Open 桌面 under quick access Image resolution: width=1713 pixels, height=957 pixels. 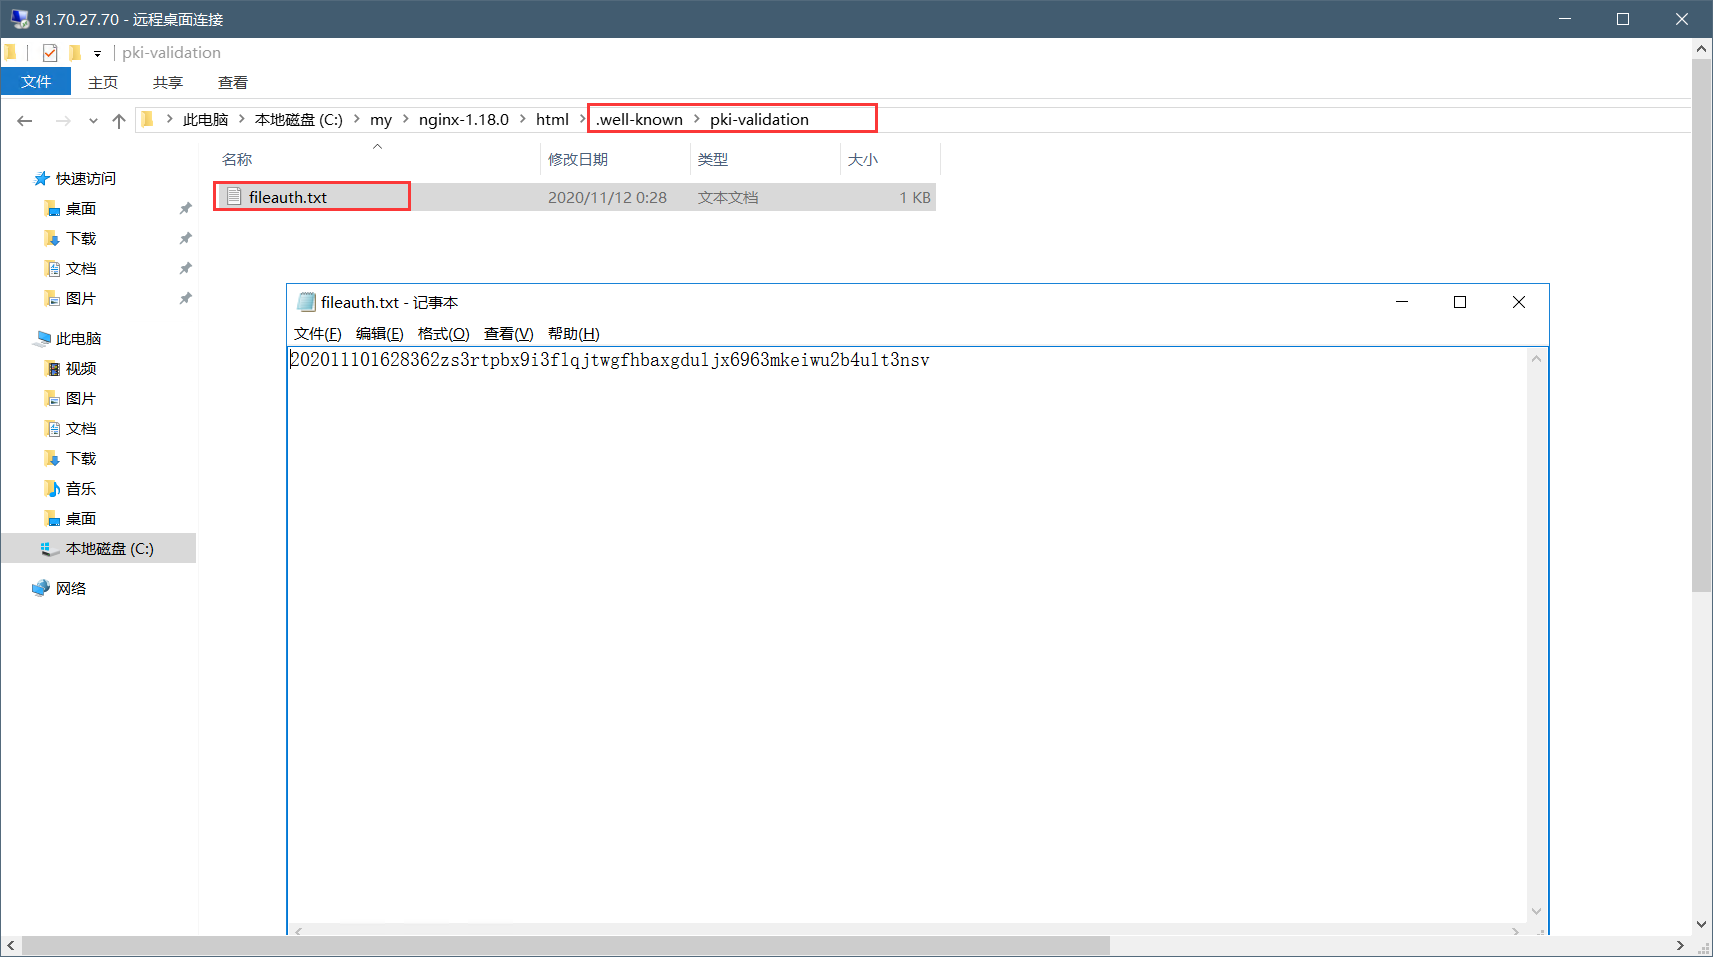pyautogui.click(x=80, y=208)
